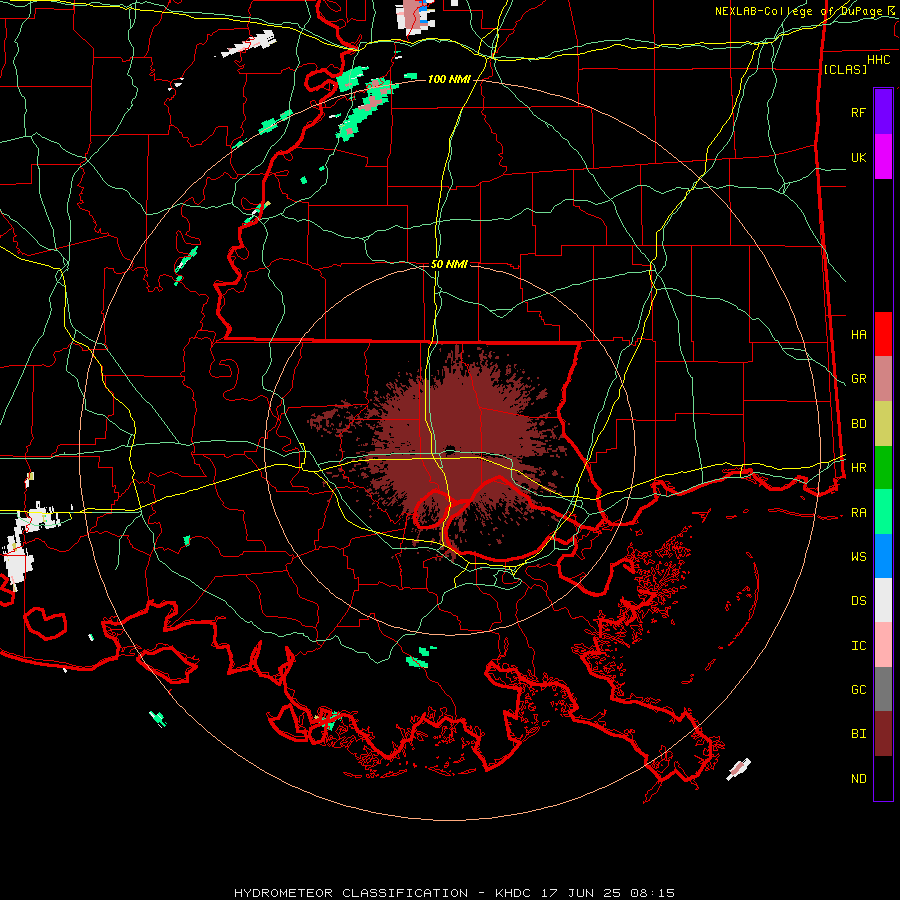This screenshot has height=900, width=900.
Task: Click the BD yellow legend swatch
Action: [x=883, y=424]
